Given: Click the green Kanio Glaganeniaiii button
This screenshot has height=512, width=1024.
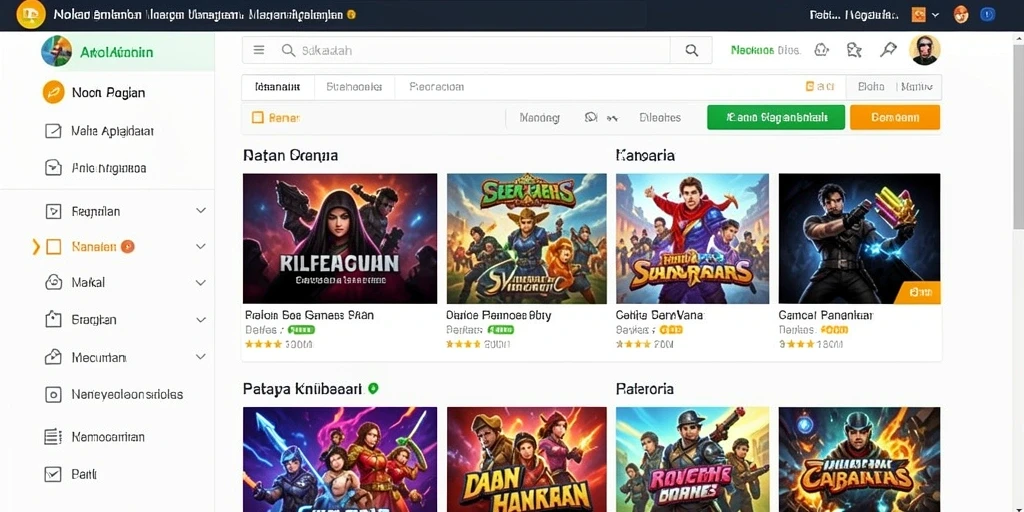Looking at the screenshot, I should (x=776, y=118).
